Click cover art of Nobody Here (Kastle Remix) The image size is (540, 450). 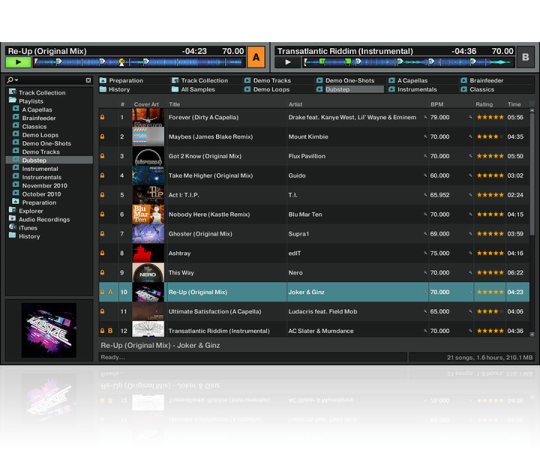tap(148, 214)
